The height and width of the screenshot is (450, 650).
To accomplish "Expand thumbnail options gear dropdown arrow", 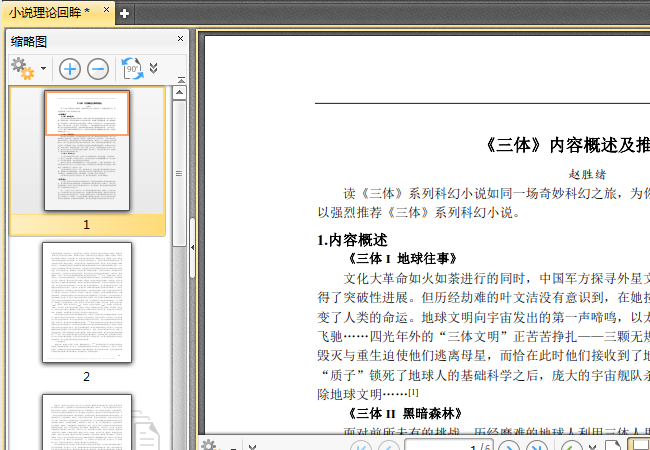I will pos(44,69).
